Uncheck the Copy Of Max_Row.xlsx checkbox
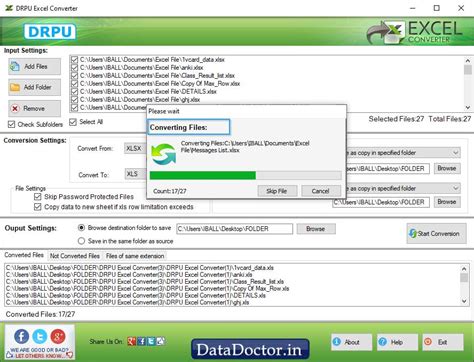Screen dimensions: 474x362 [x=74, y=84]
